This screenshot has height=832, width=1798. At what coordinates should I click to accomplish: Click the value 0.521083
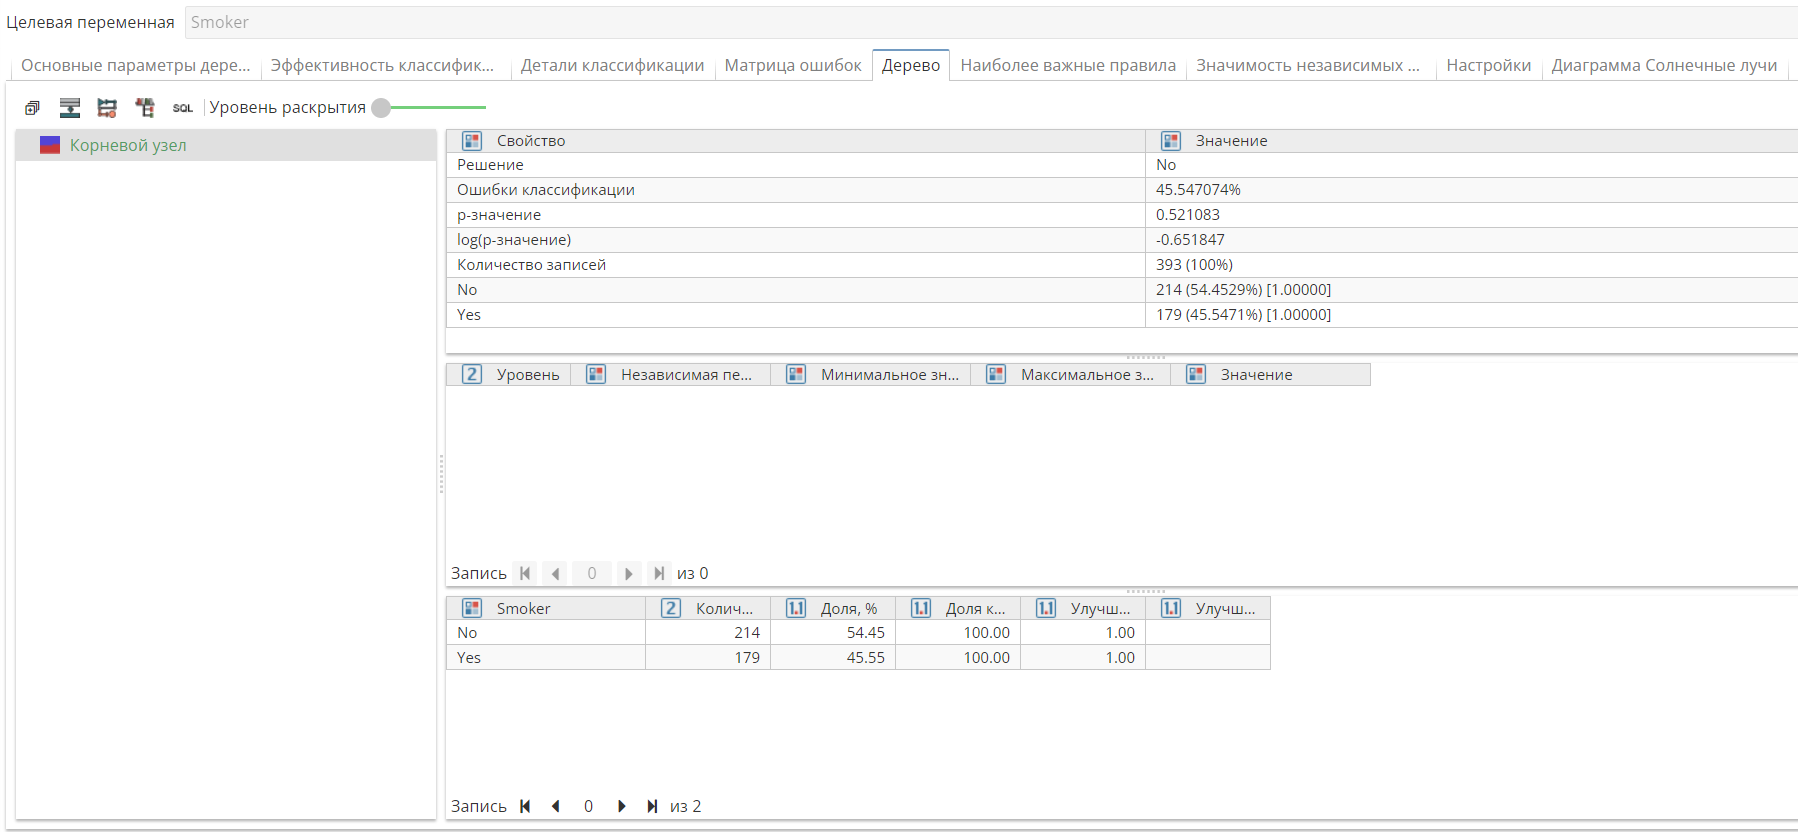click(x=1188, y=215)
